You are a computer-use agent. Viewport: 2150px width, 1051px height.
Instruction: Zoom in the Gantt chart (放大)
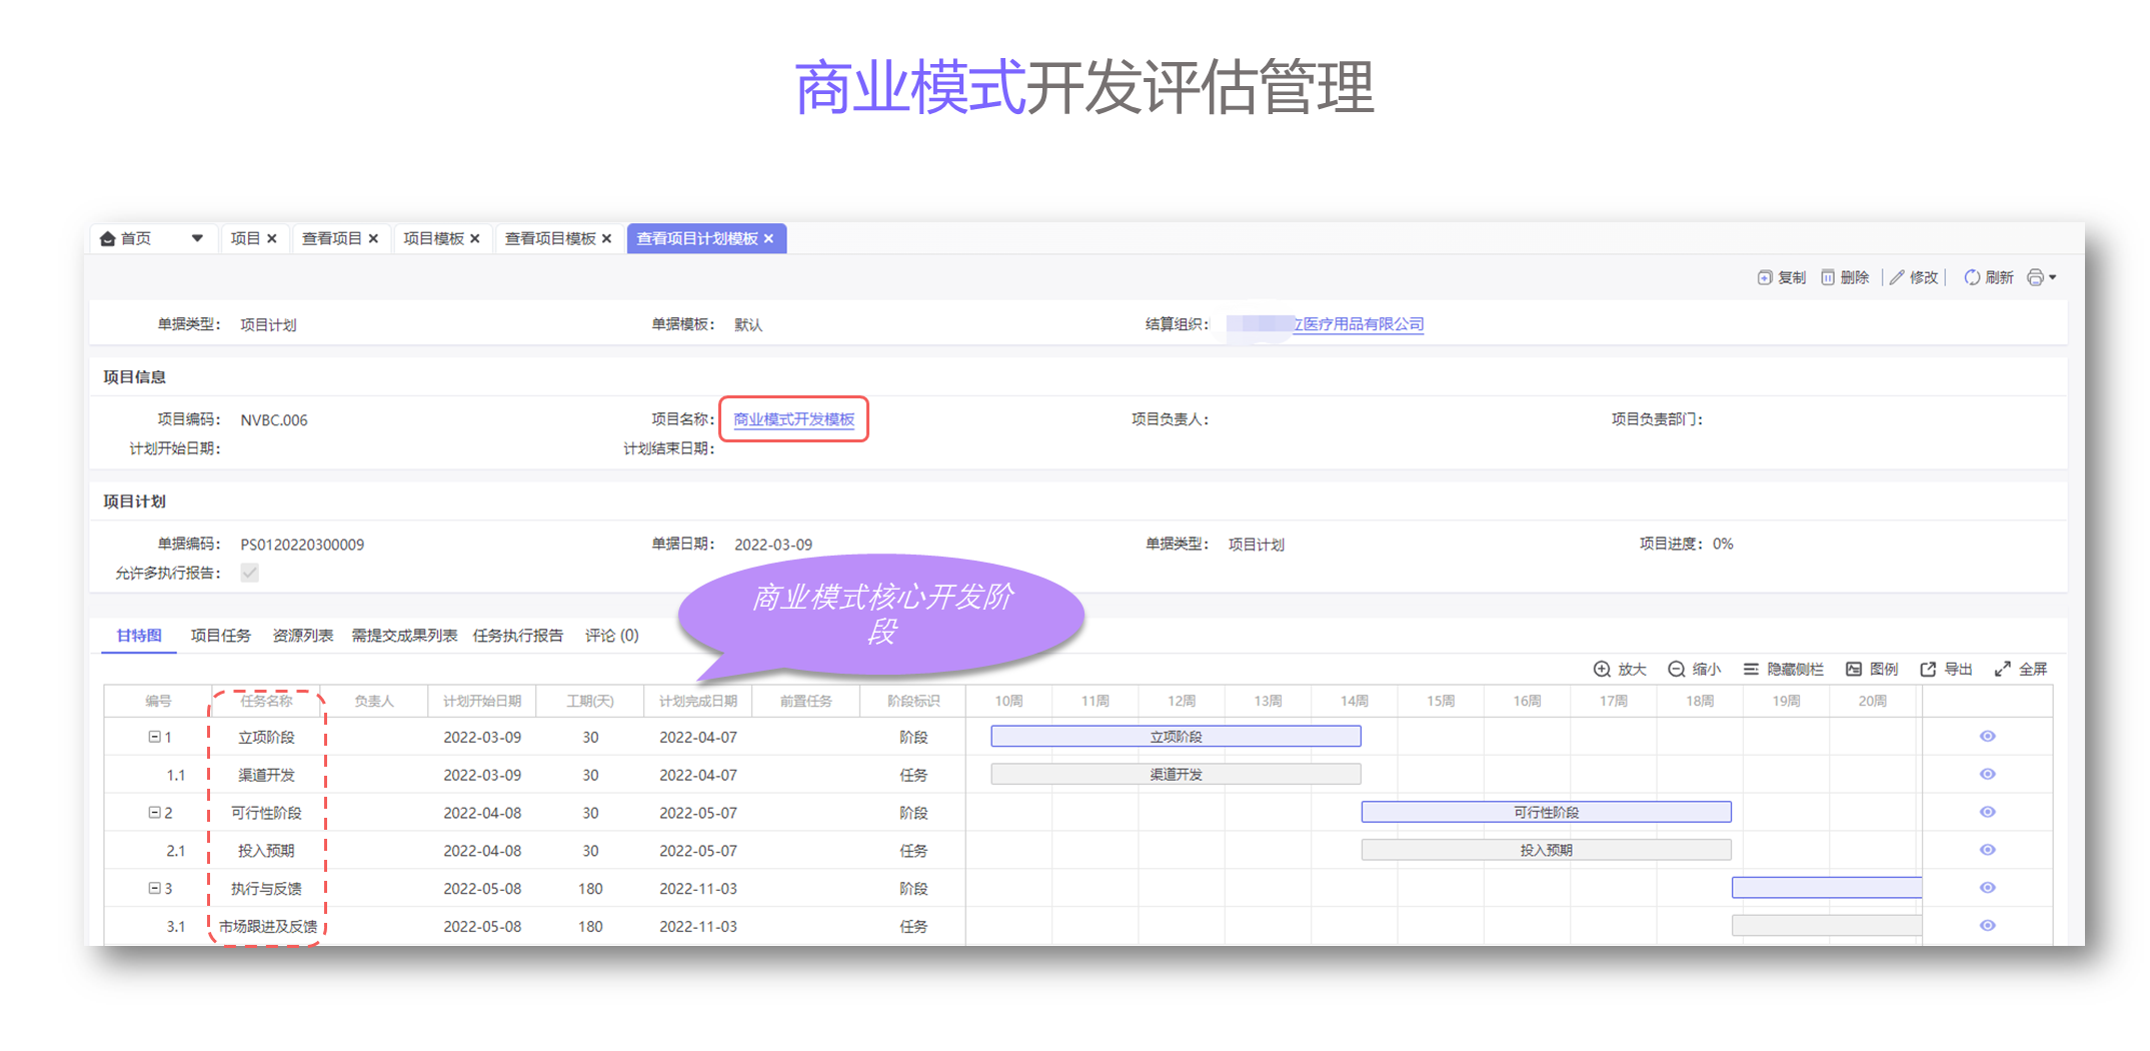point(1602,669)
